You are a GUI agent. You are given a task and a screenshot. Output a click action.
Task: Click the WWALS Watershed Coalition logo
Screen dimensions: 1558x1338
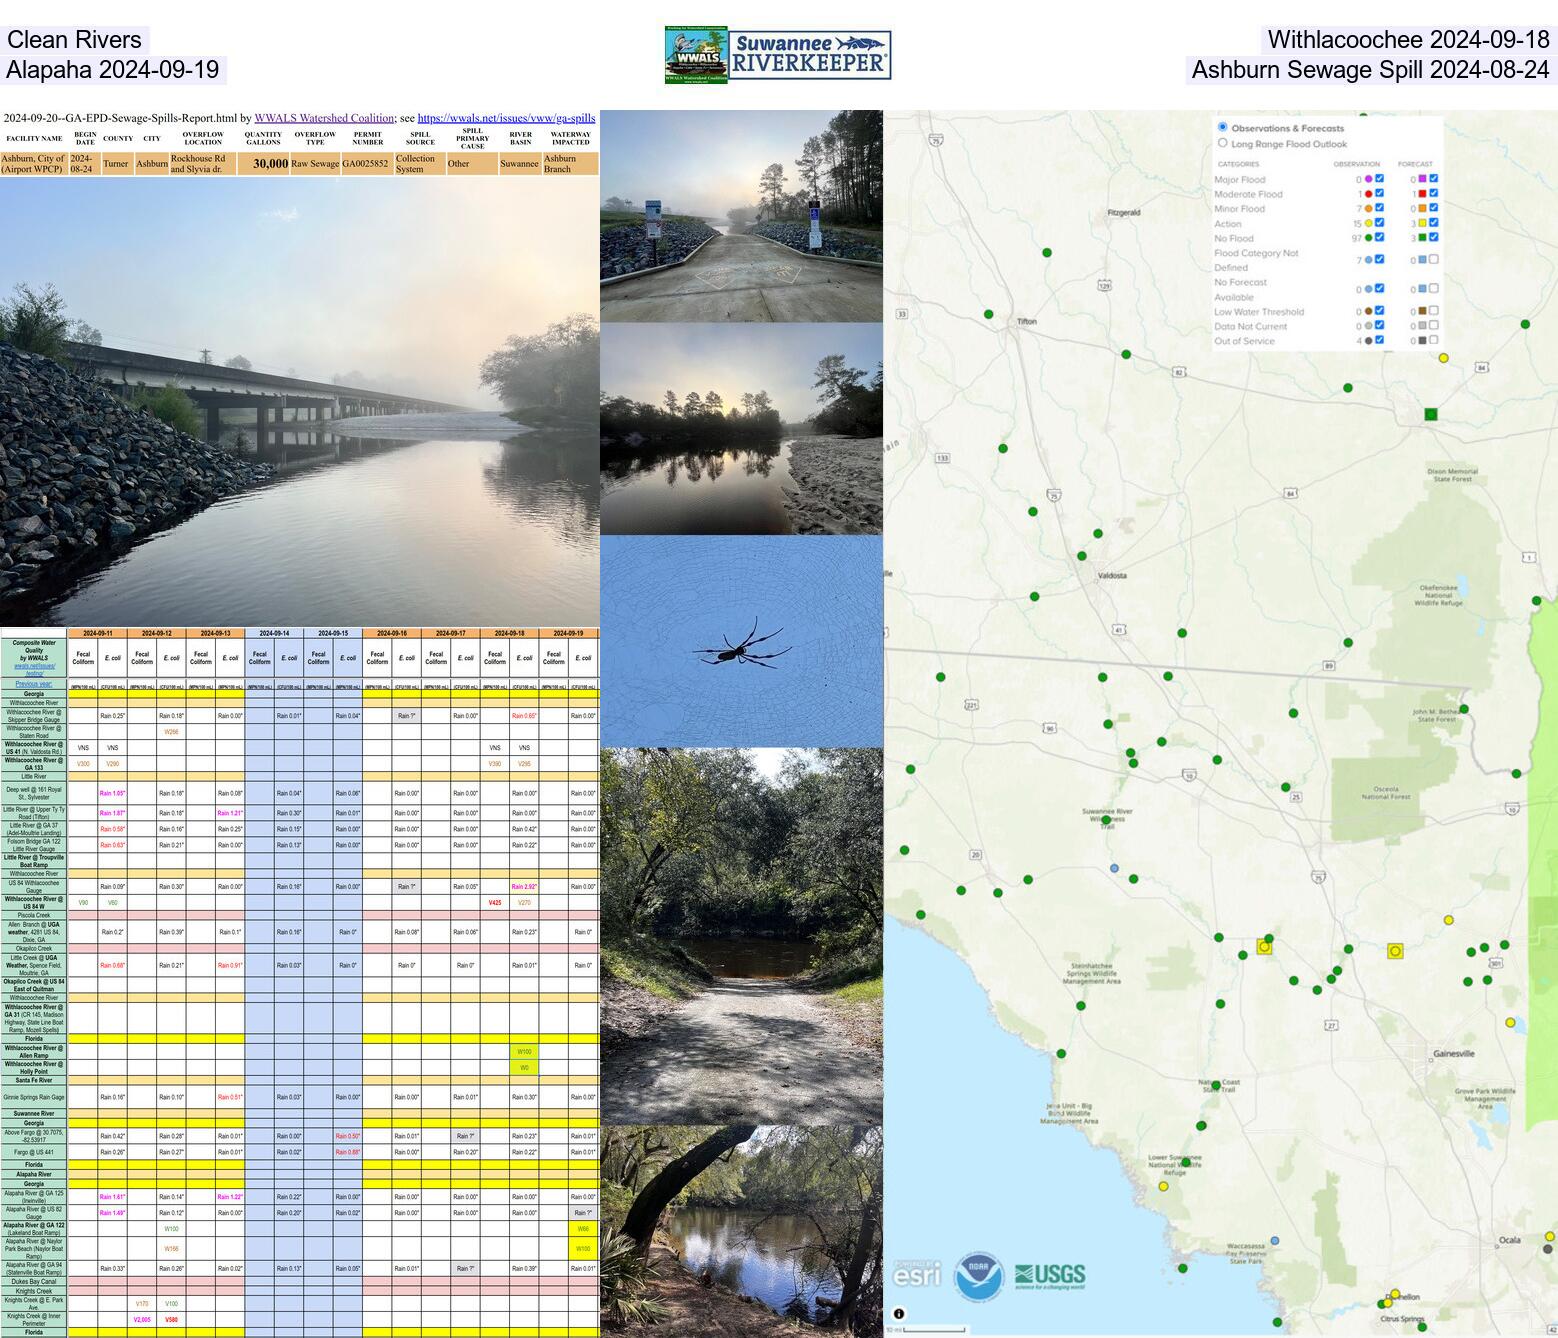coord(696,55)
